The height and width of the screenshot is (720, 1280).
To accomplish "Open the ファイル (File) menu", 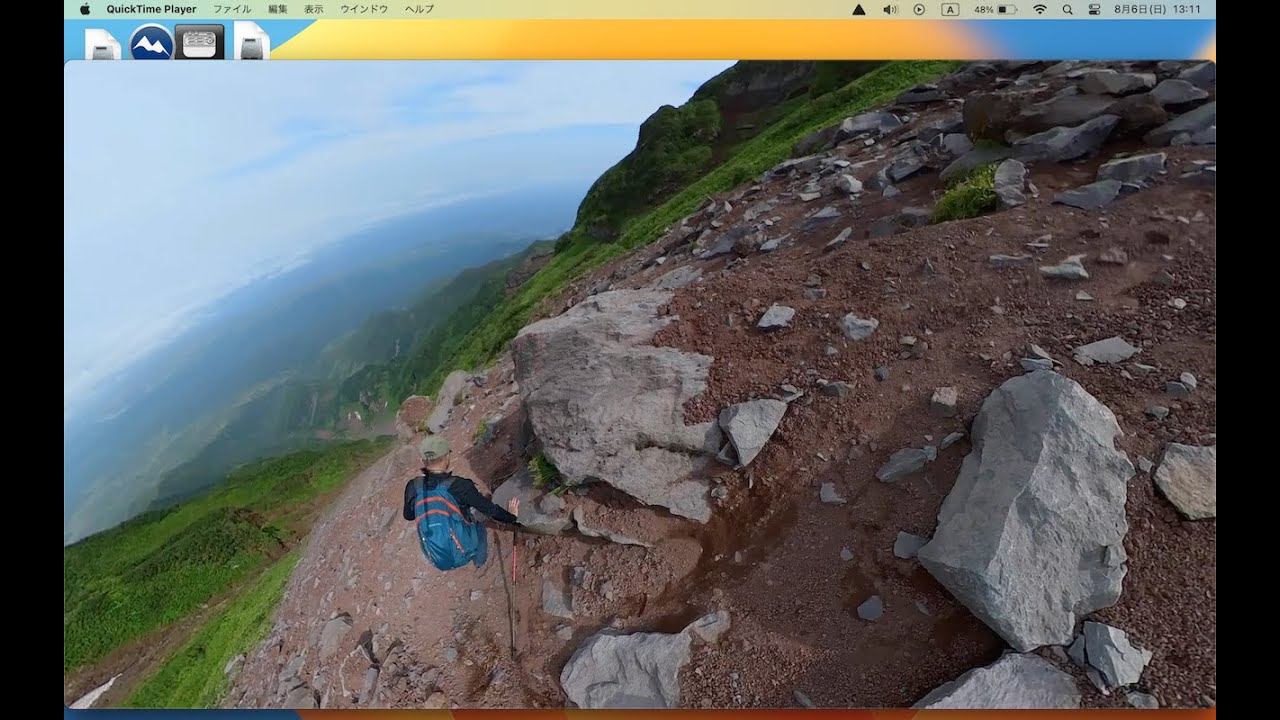I will (232, 9).
